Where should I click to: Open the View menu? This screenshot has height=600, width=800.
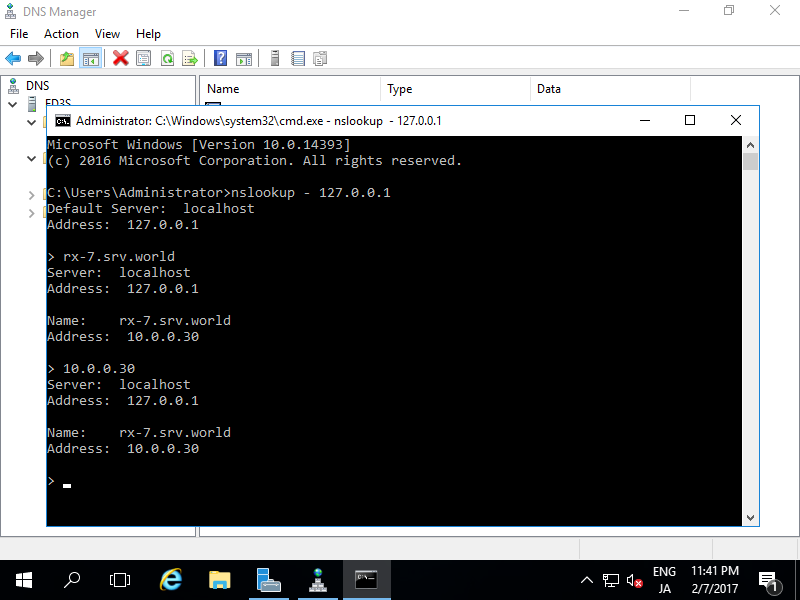(x=107, y=33)
